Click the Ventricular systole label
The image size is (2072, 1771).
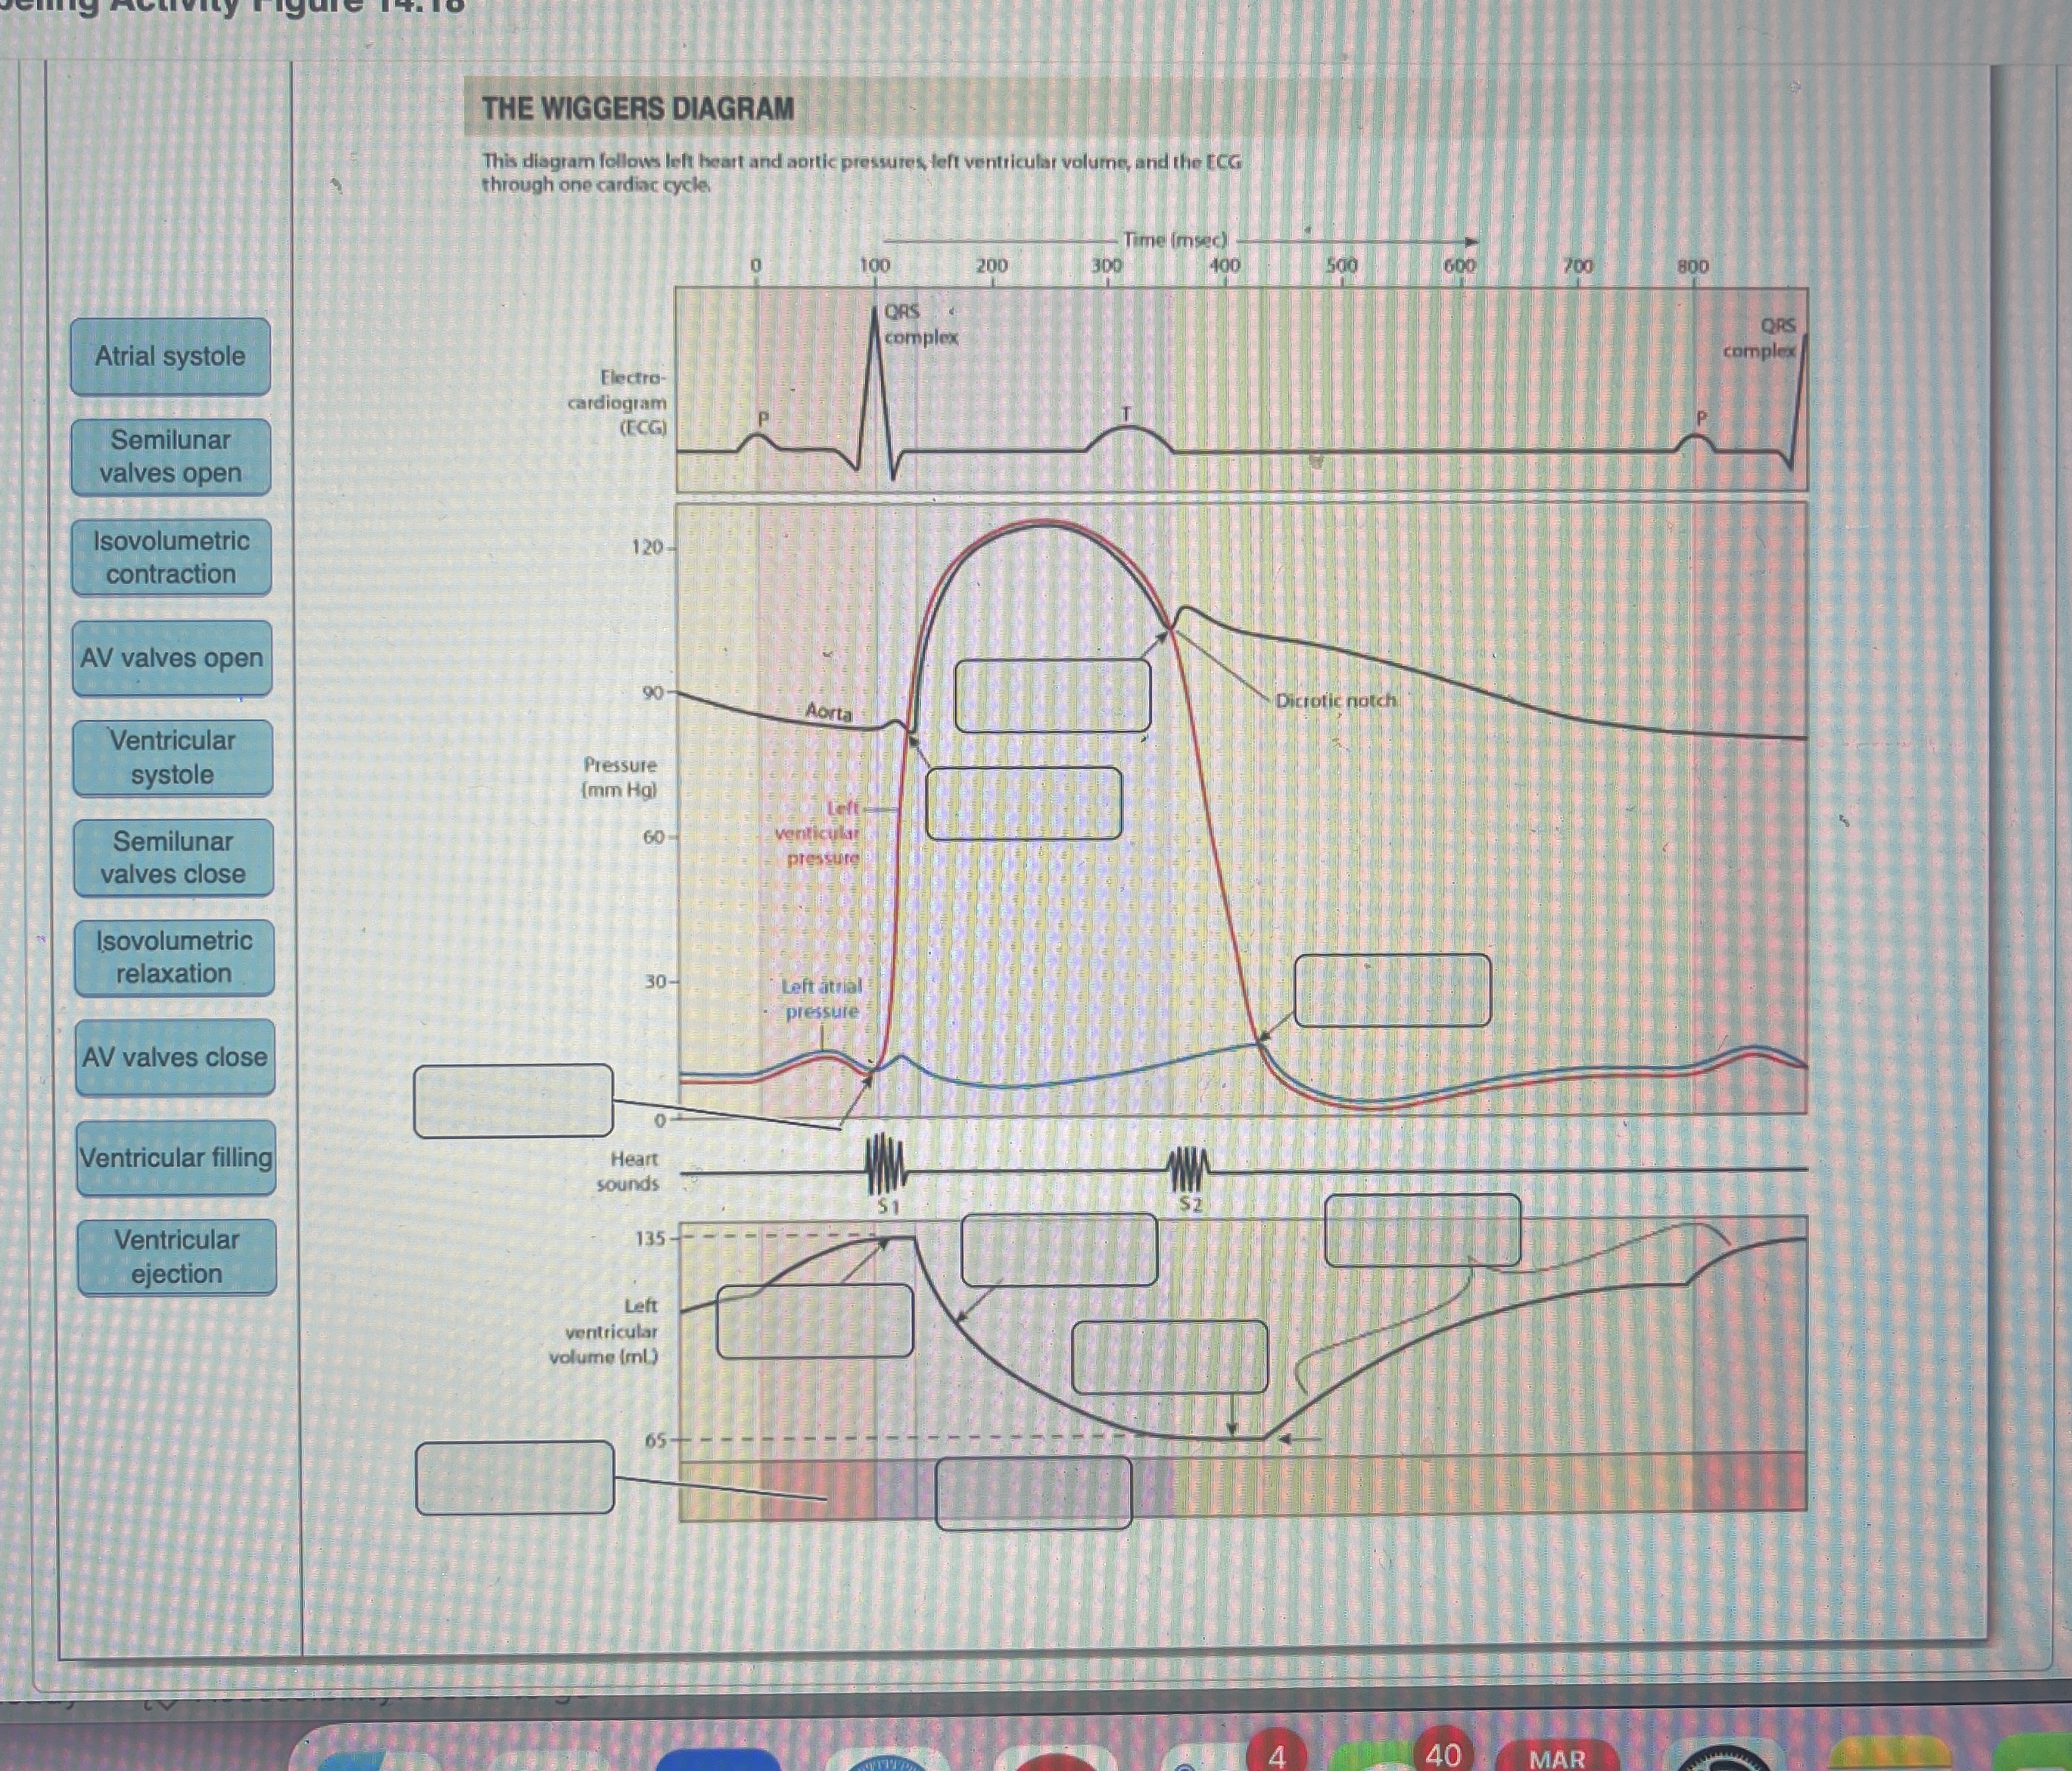pos(172,758)
